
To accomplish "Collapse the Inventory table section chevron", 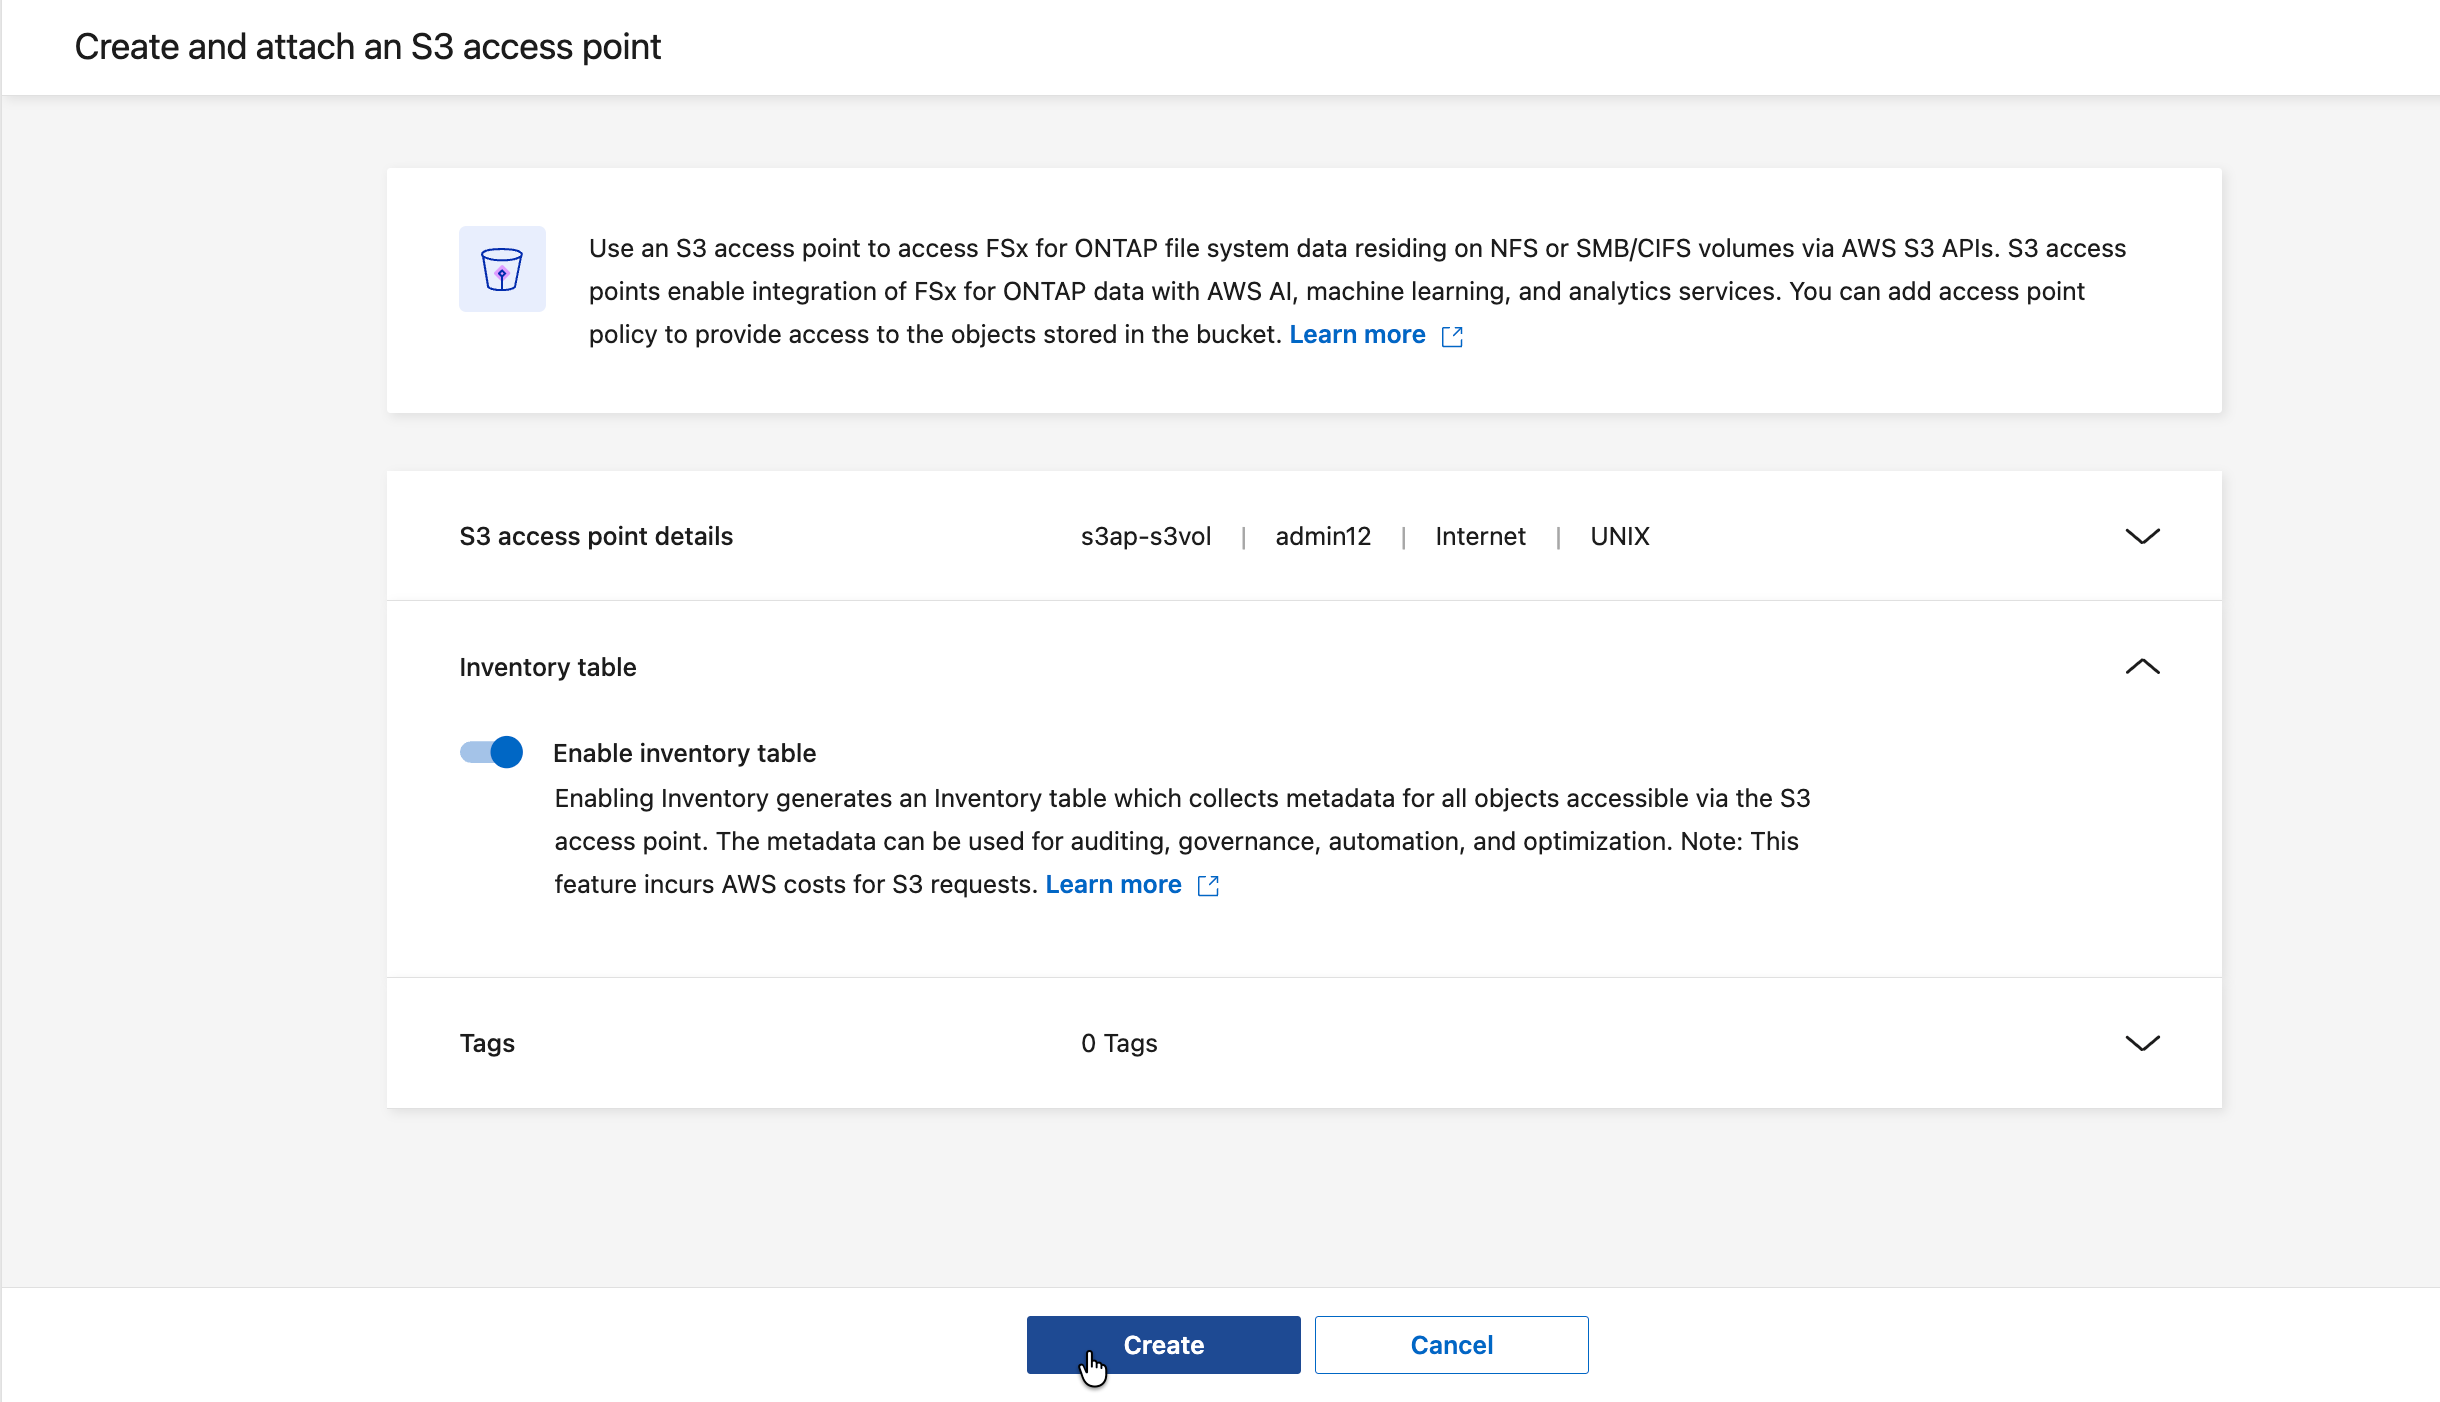I will click(2142, 667).
